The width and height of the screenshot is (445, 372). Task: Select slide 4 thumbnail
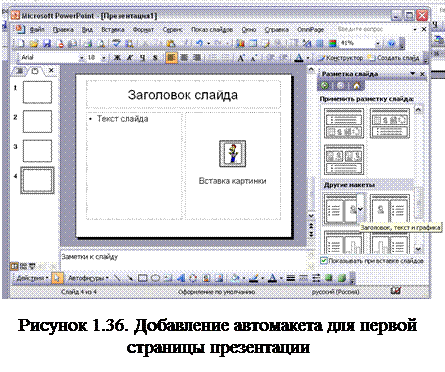click(37, 180)
